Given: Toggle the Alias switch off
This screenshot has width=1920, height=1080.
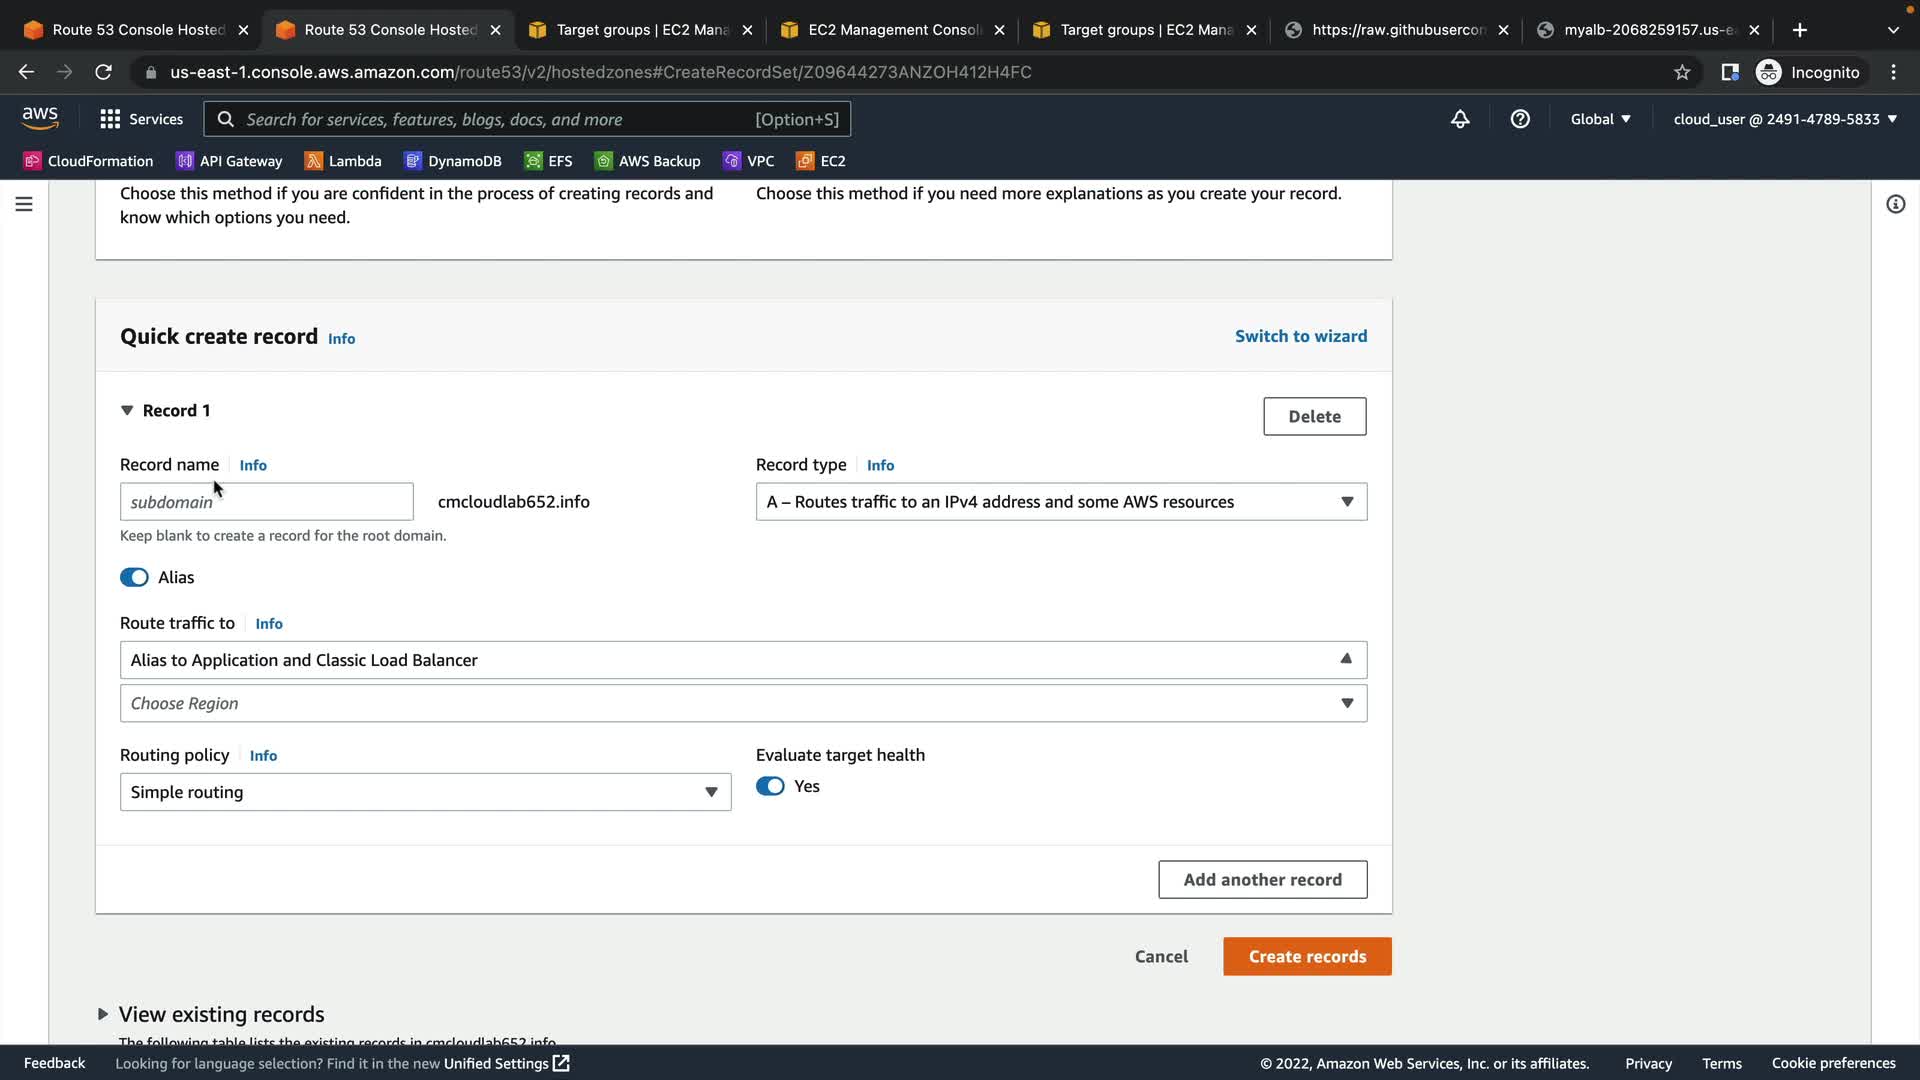Looking at the screenshot, I should coord(134,577).
